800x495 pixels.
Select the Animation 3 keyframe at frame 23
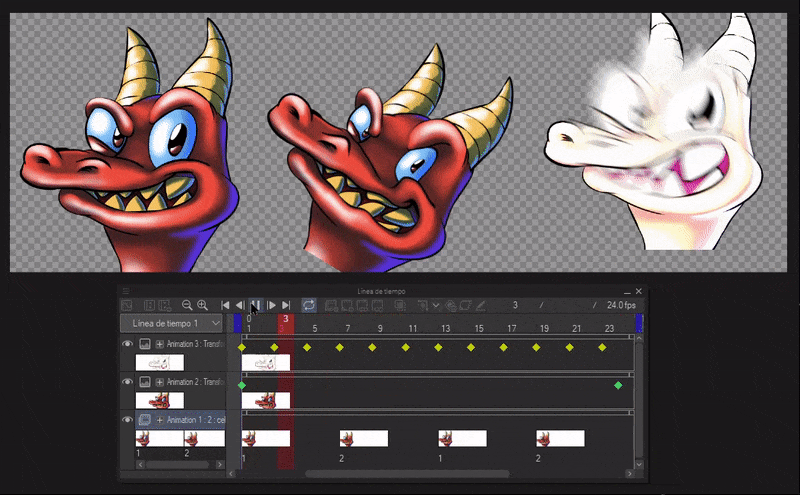click(602, 348)
